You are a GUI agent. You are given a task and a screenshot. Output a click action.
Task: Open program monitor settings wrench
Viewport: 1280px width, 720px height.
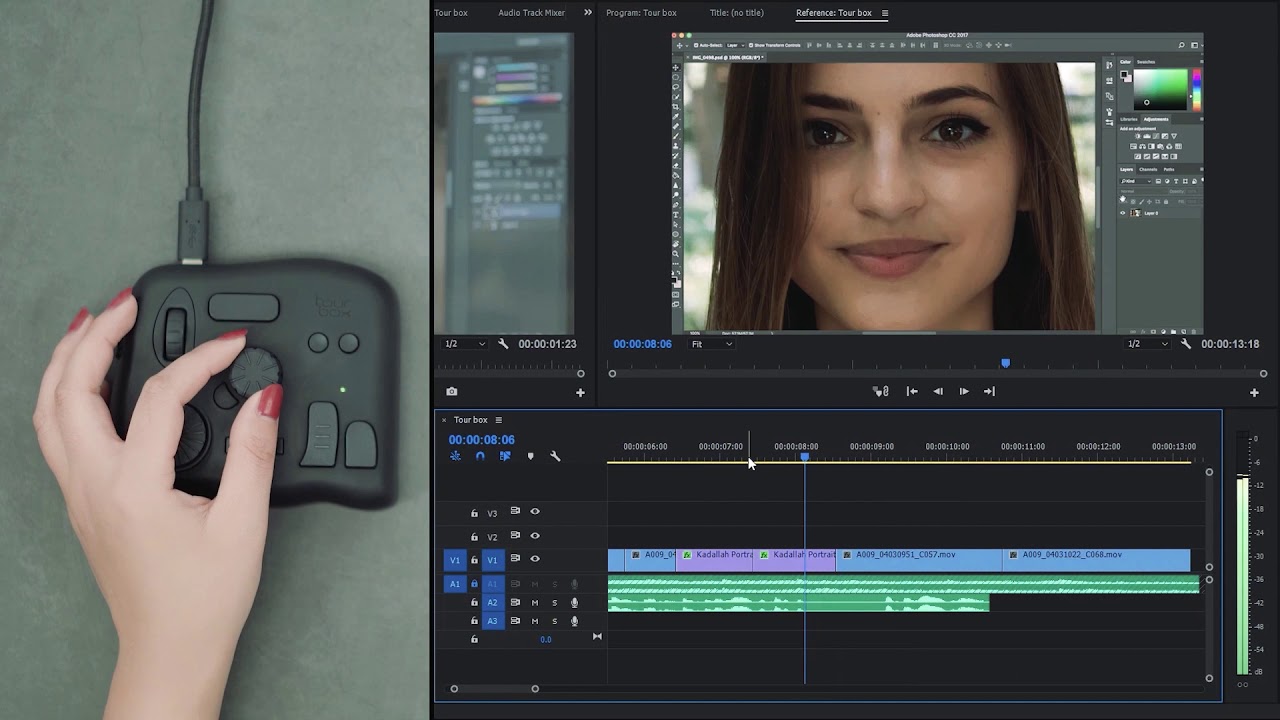click(x=1186, y=344)
